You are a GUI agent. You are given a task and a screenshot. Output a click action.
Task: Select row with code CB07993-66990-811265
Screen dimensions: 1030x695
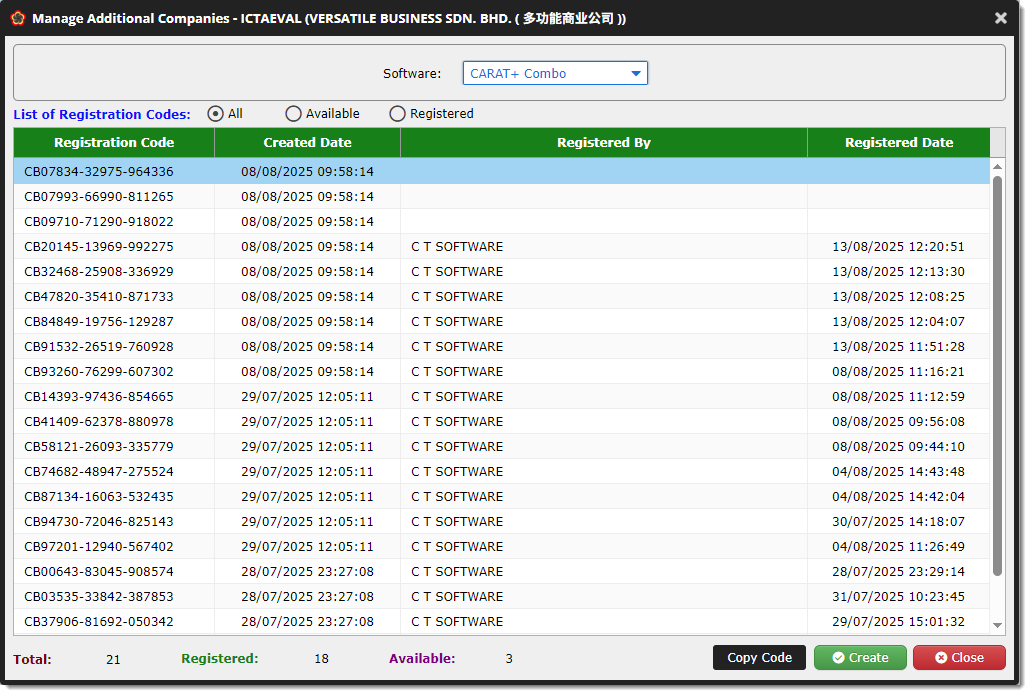point(99,197)
